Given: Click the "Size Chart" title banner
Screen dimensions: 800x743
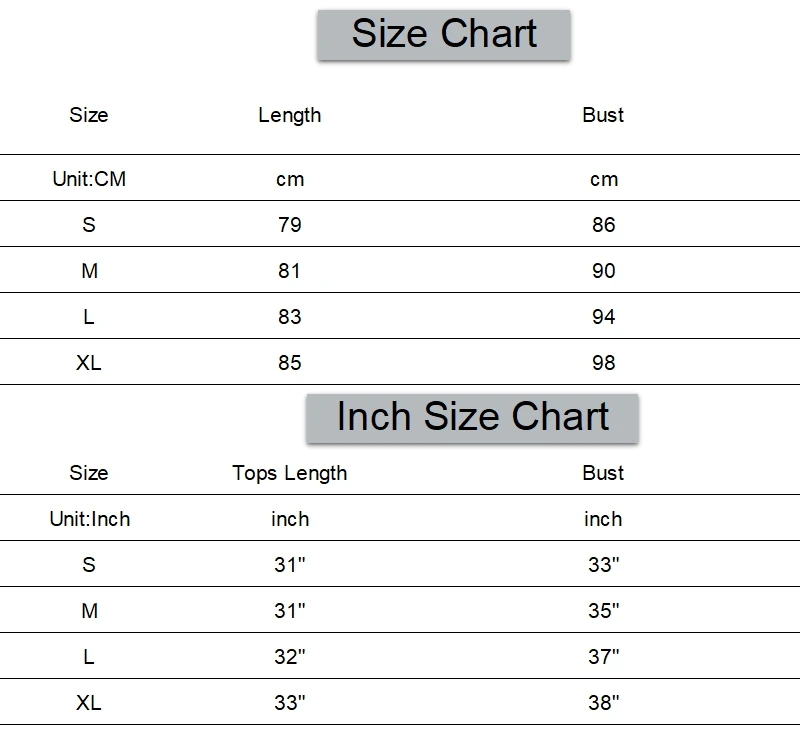Looking at the screenshot, I should [x=444, y=35].
